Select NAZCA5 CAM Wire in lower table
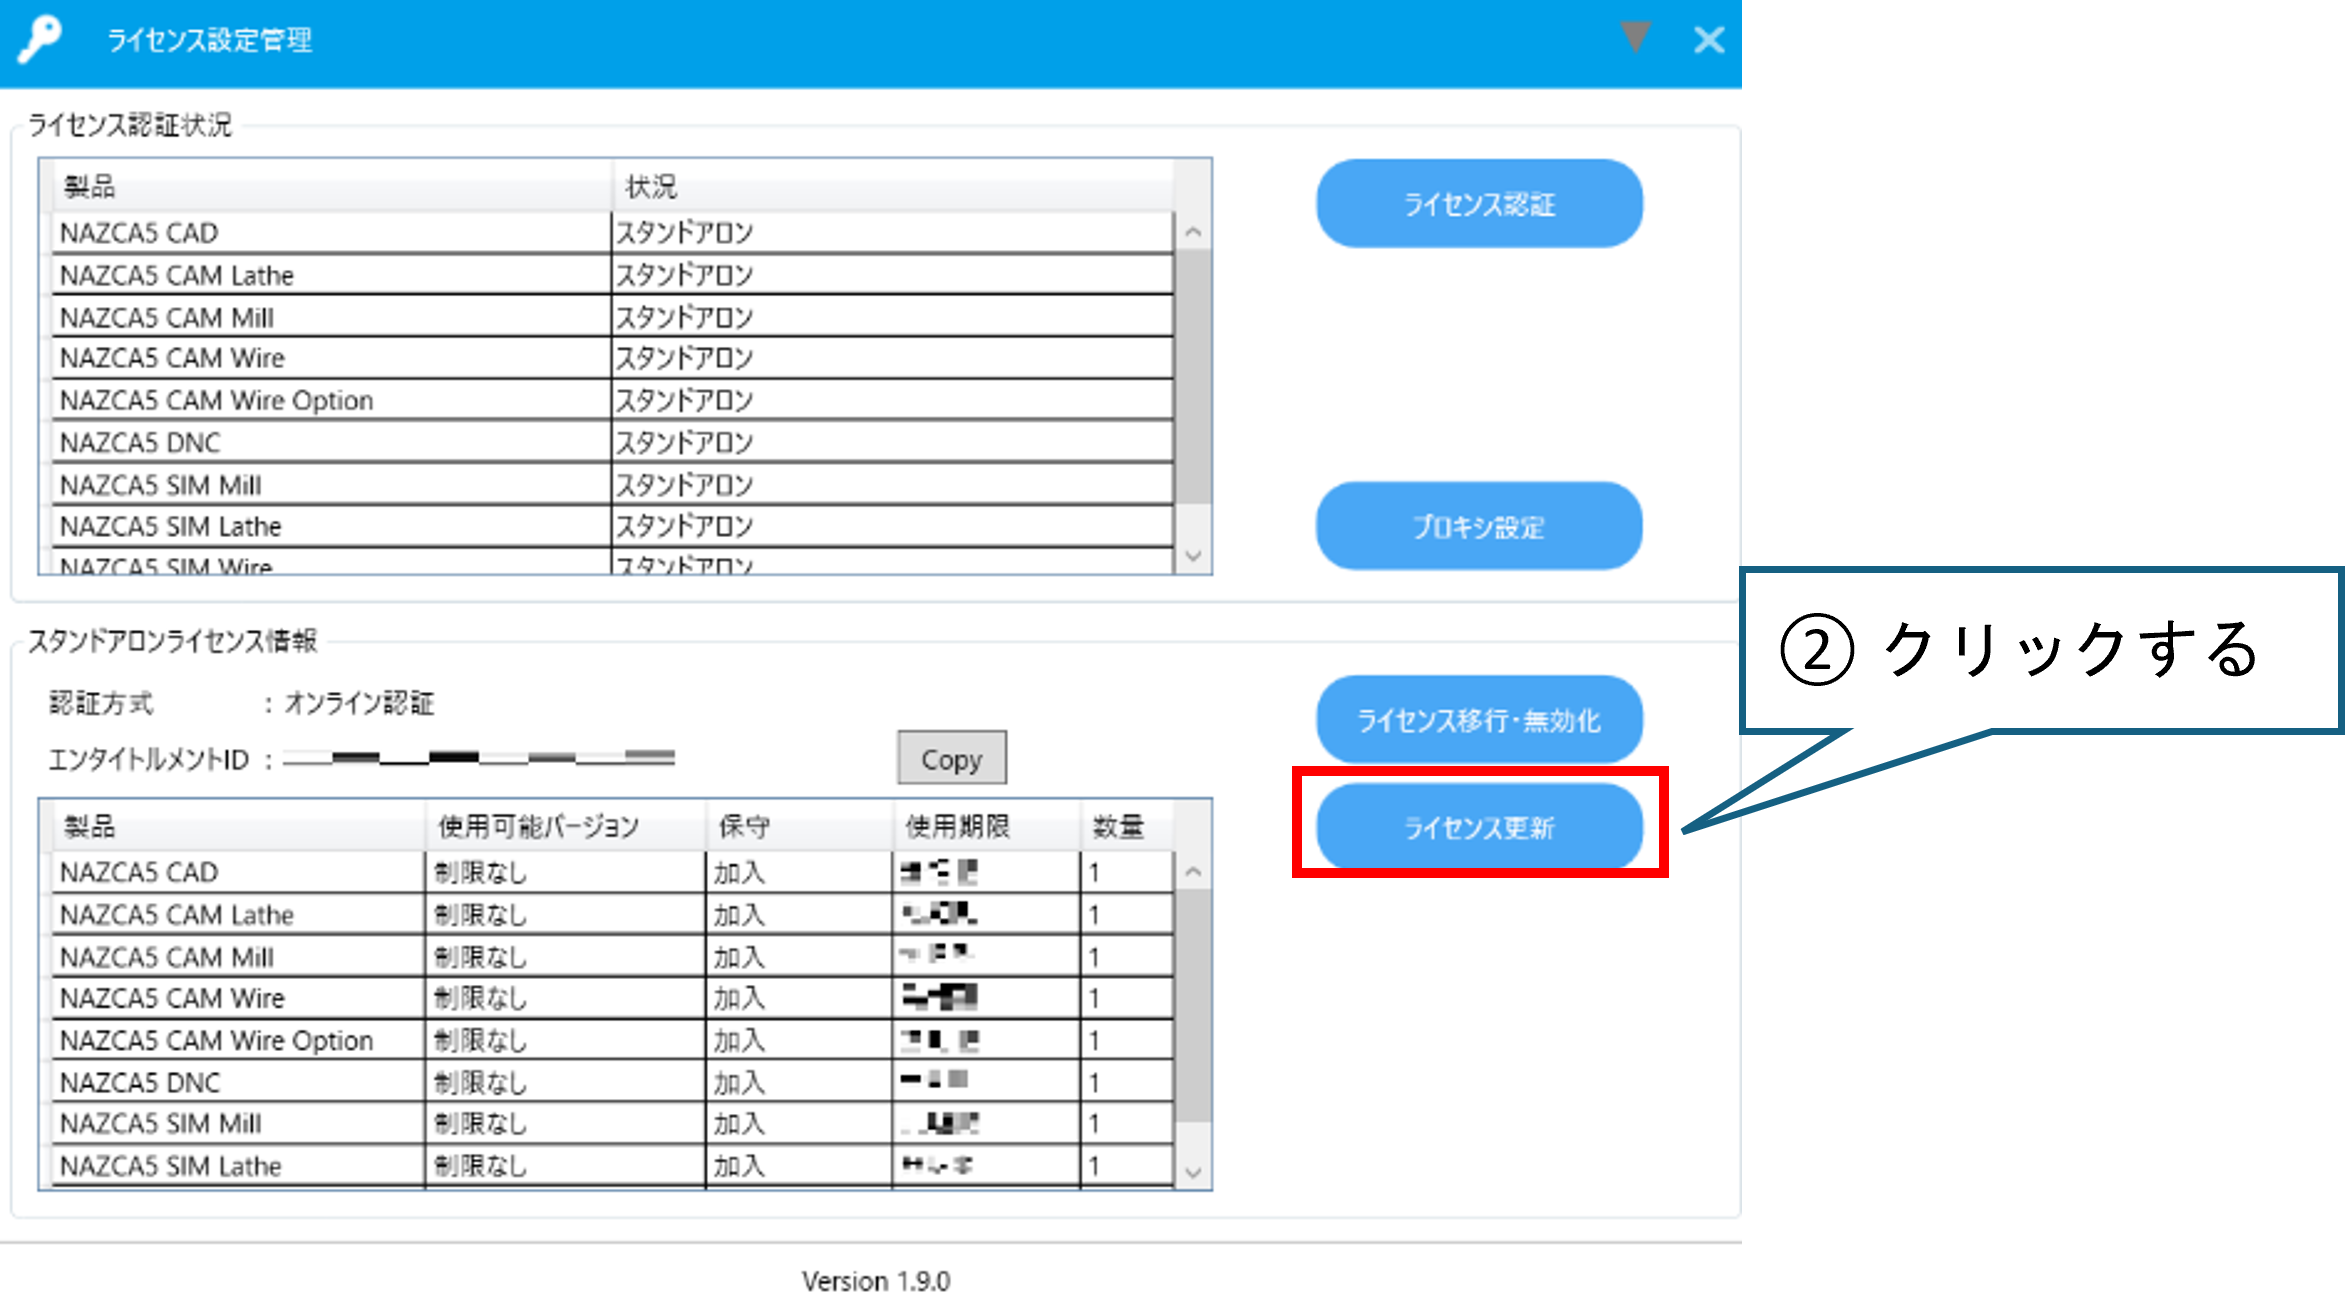 click(x=611, y=998)
